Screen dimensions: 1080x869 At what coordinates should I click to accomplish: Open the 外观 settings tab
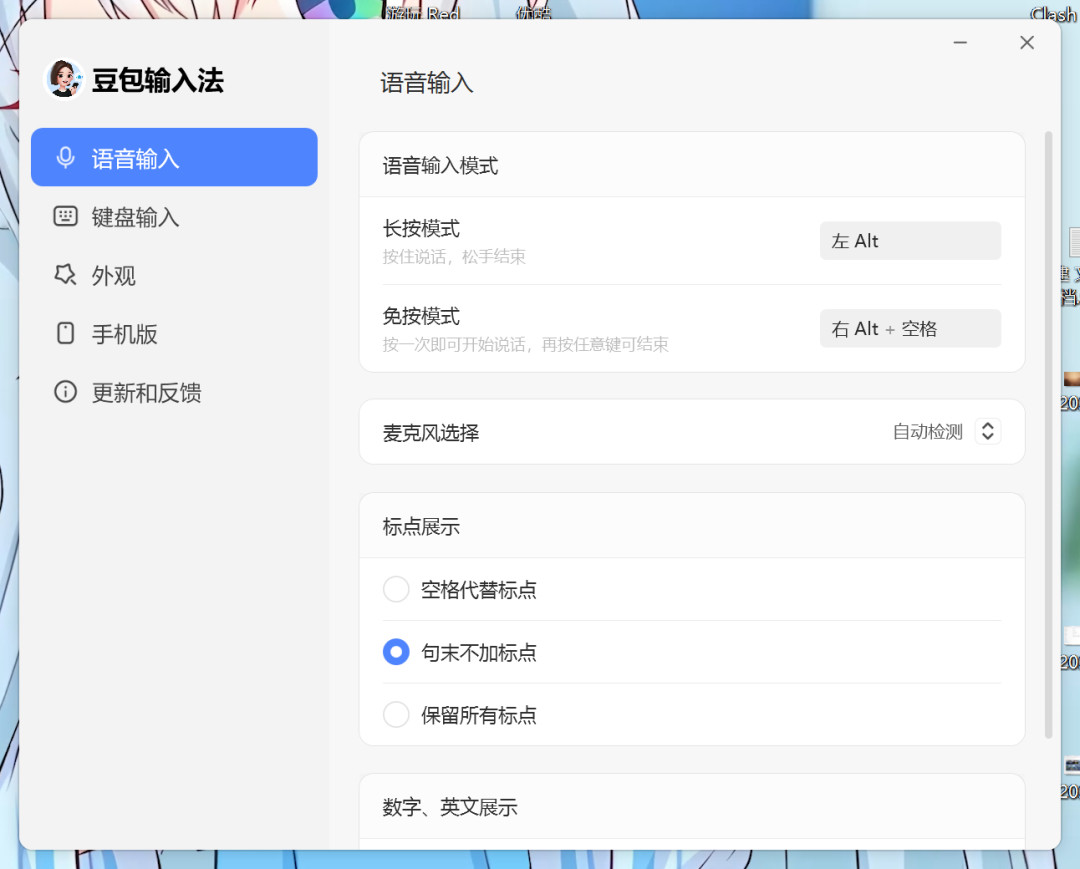(174, 275)
